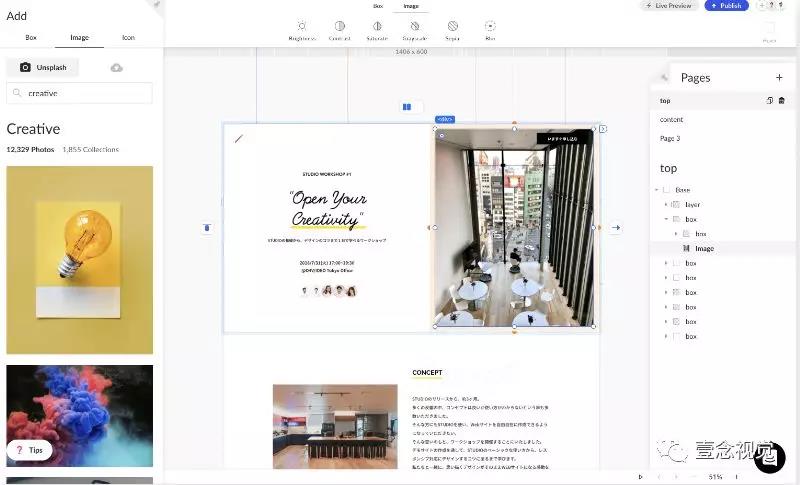The height and width of the screenshot is (485, 800).
Task: Delete the top page with trash icon
Action: [x=782, y=100]
